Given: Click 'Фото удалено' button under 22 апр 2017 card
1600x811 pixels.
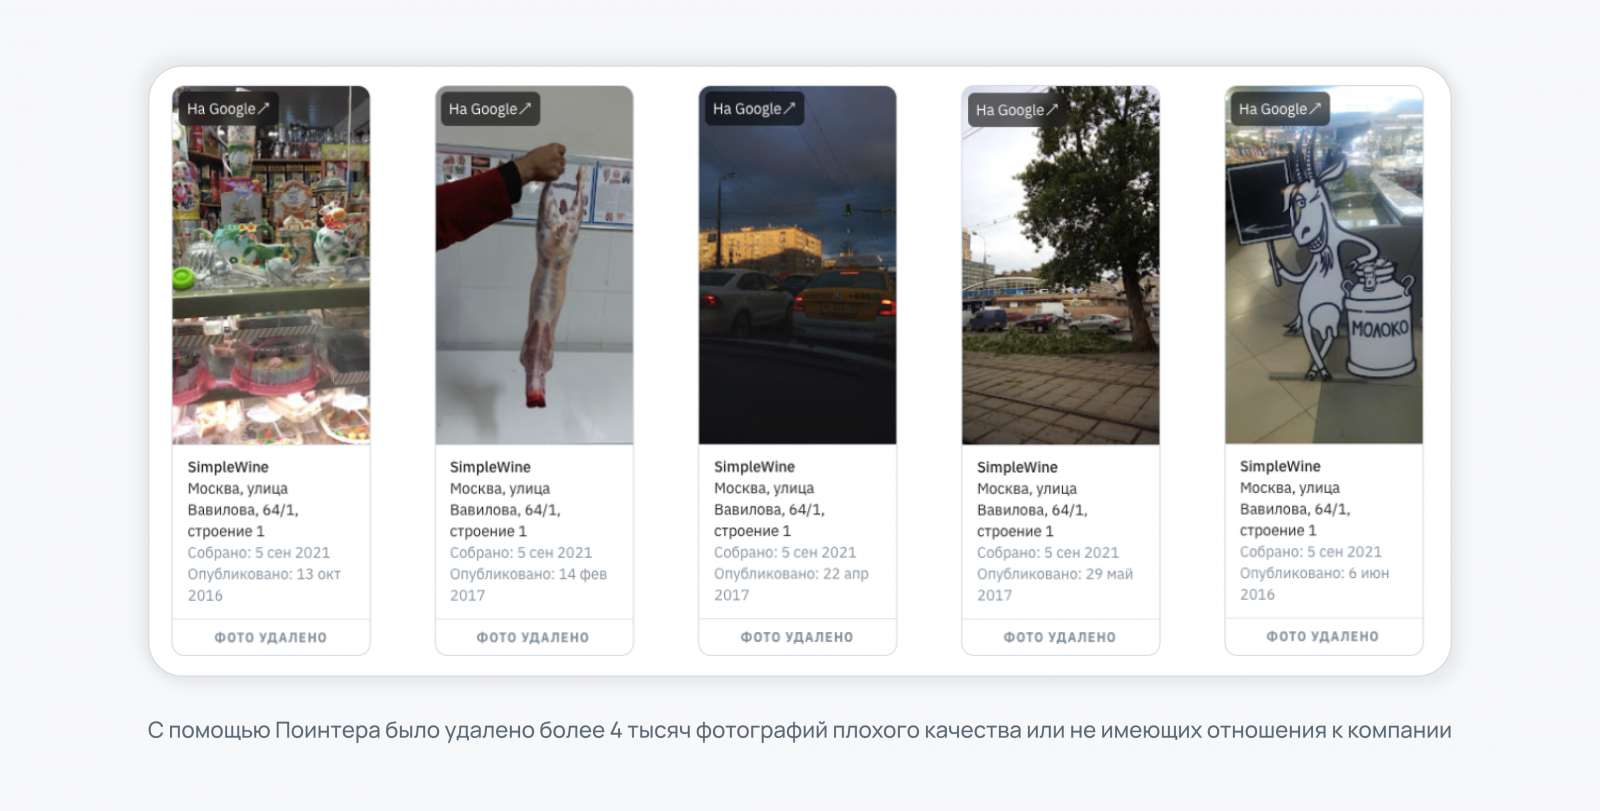Looking at the screenshot, I should [797, 637].
